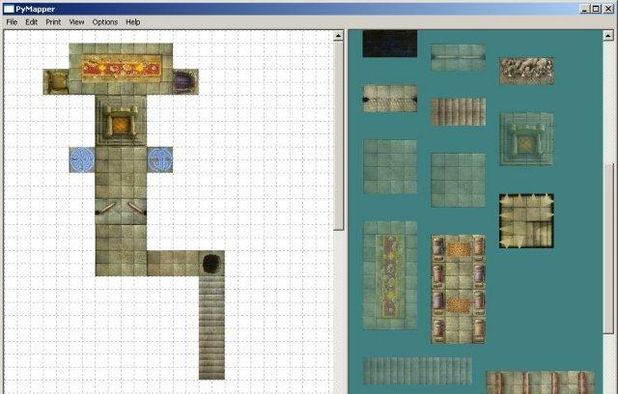This screenshot has height=394, width=618.
Task: Select the pillared wooden tile at palette bottom right
Action: point(540,382)
